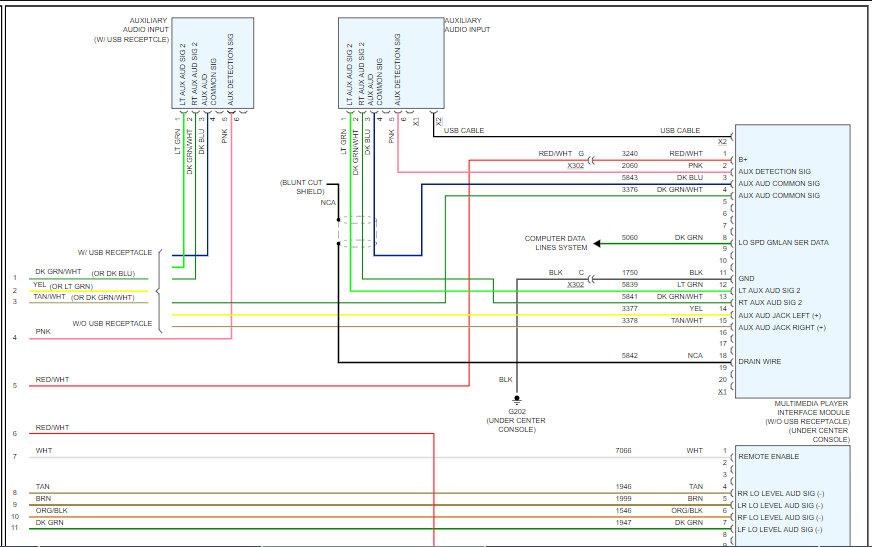This screenshot has height=547, width=872.
Task: Select circuit number 2060
Action: click(x=630, y=166)
